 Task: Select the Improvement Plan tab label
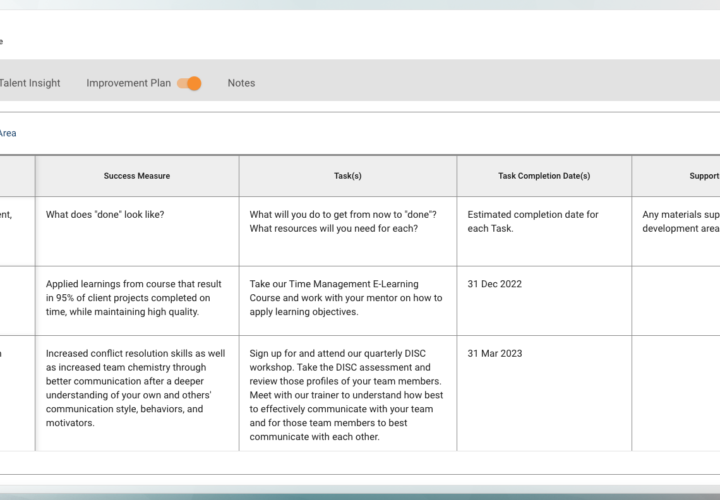[x=128, y=83]
